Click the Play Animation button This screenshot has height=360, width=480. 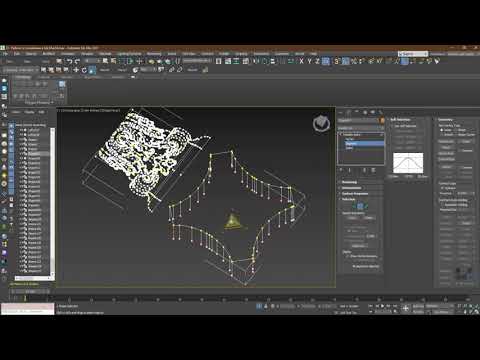click(x=383, y=306)
